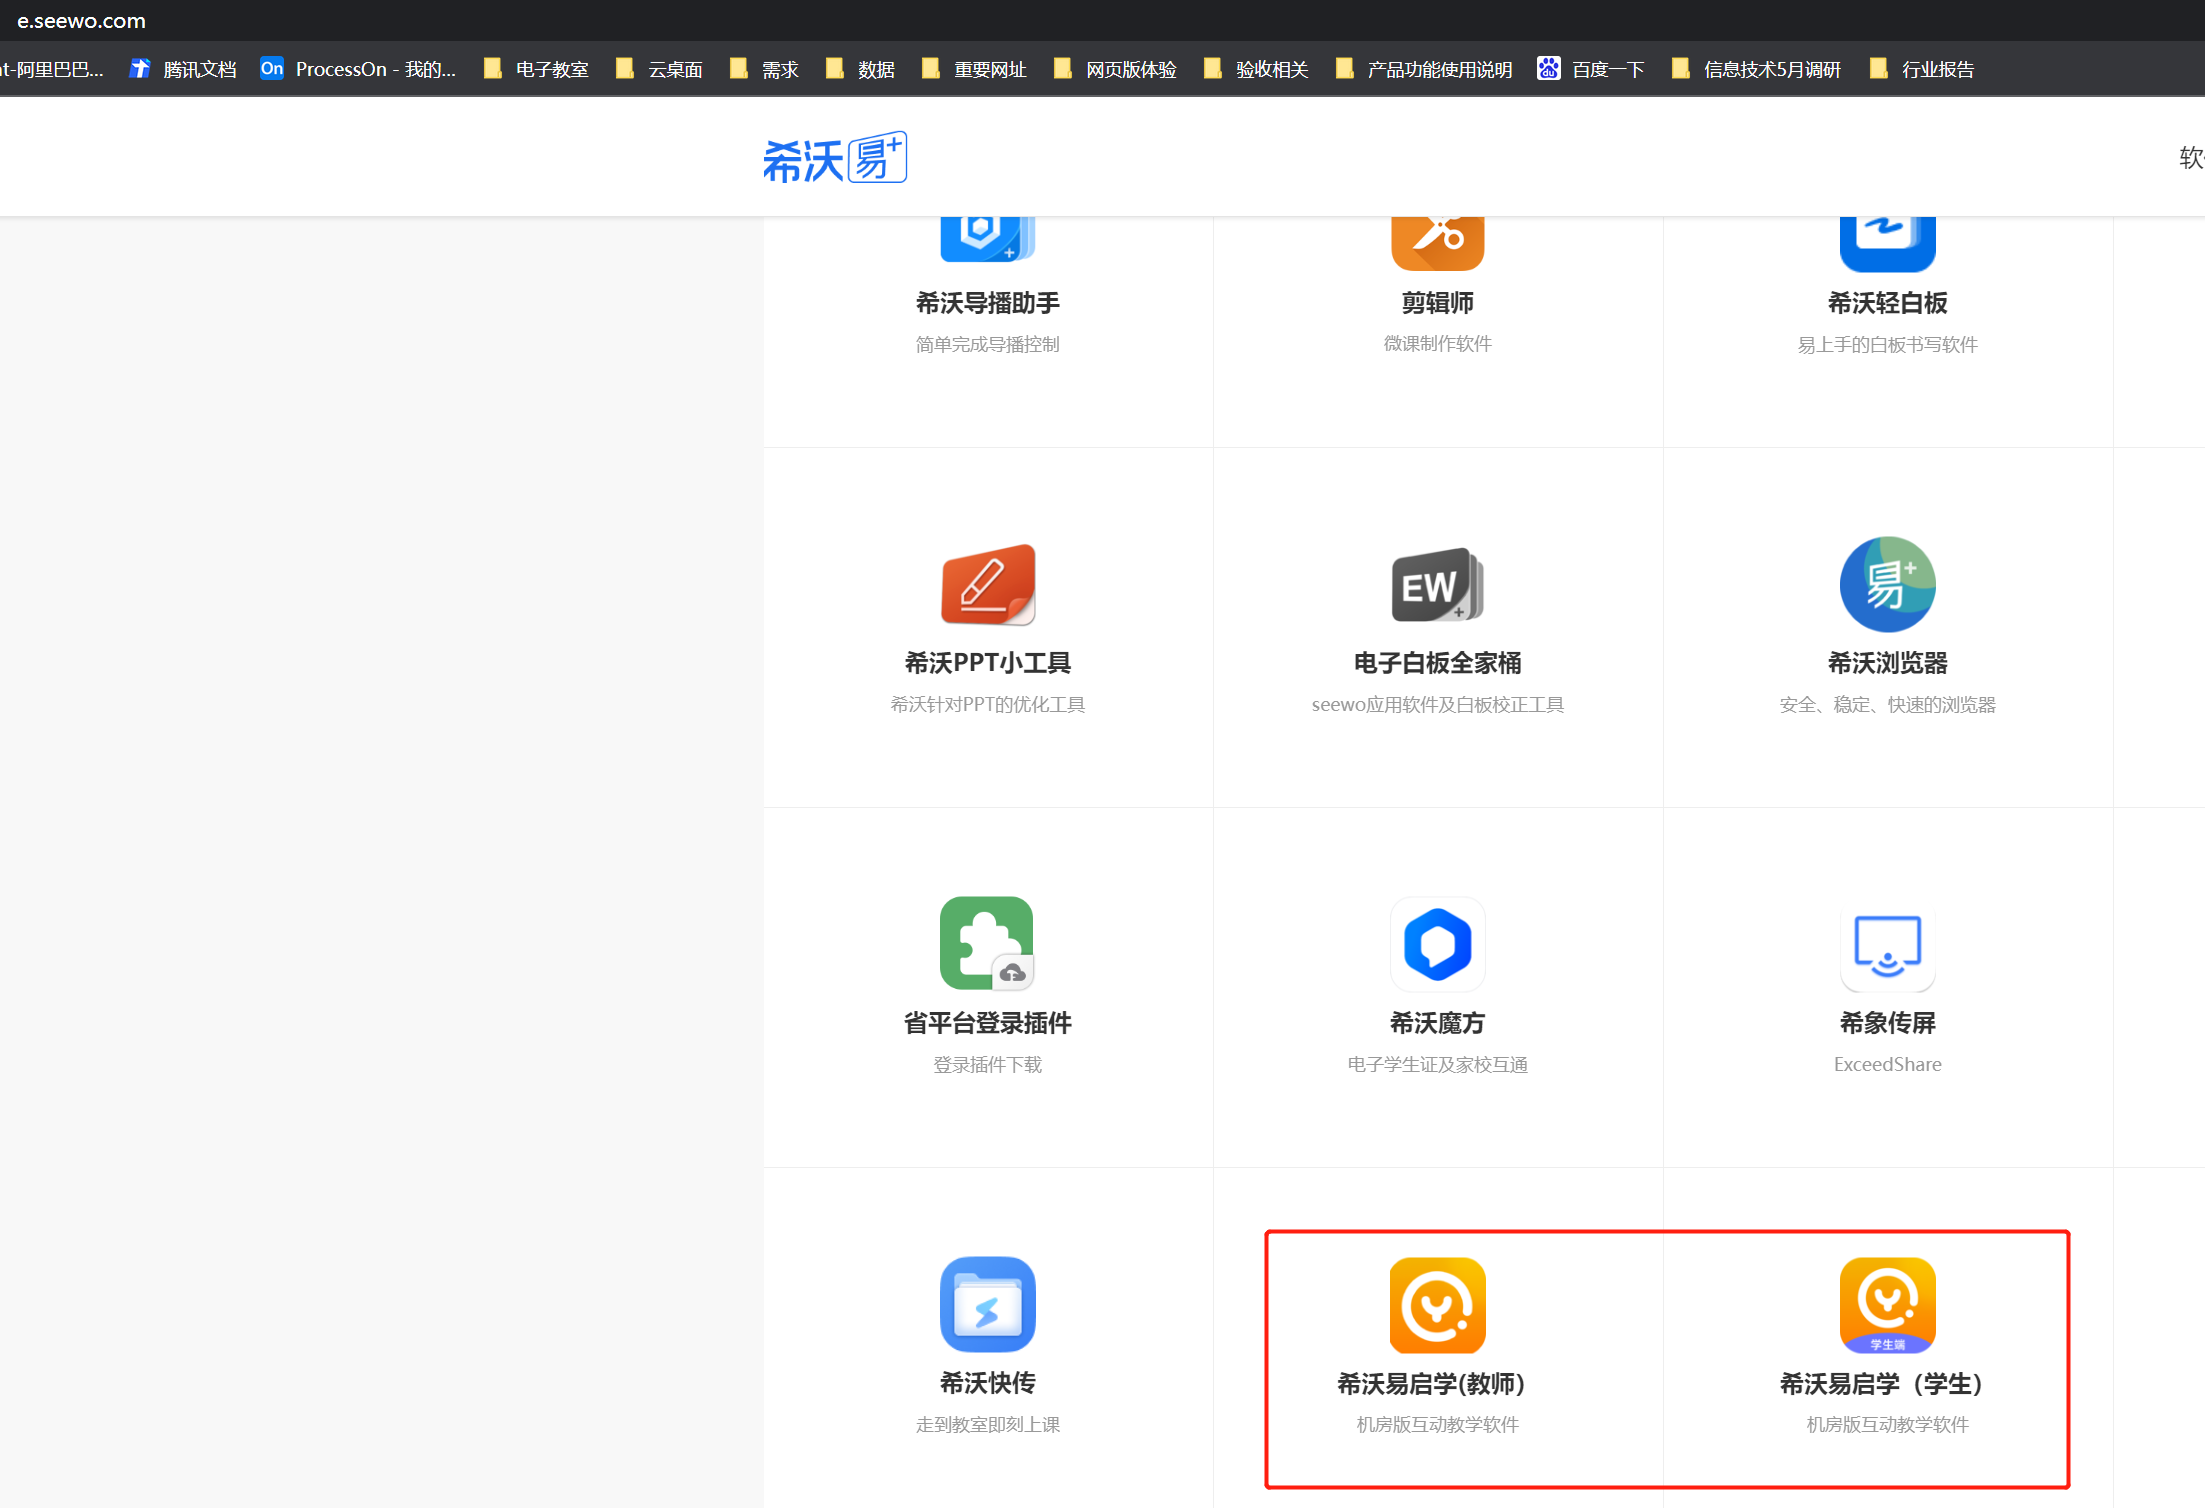This screenshot has height=1508, width=2205.
Task: Click the 希沃浏览器 title text
Action: point(1888,663)
